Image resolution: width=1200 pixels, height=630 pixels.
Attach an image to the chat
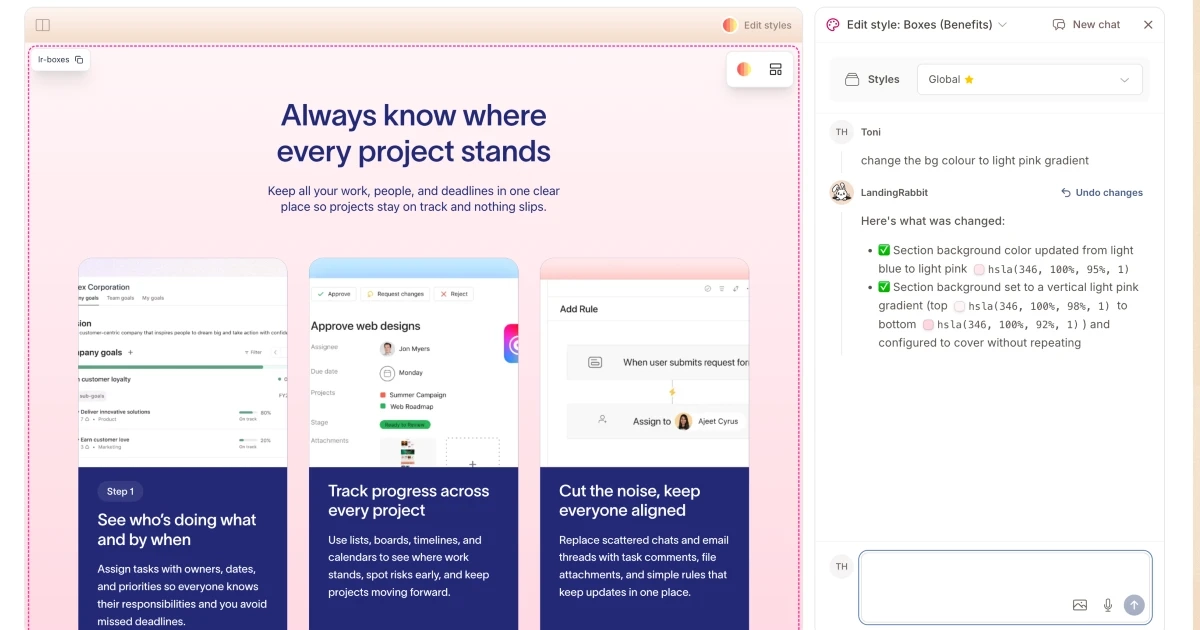click(x=1080, y=605)
